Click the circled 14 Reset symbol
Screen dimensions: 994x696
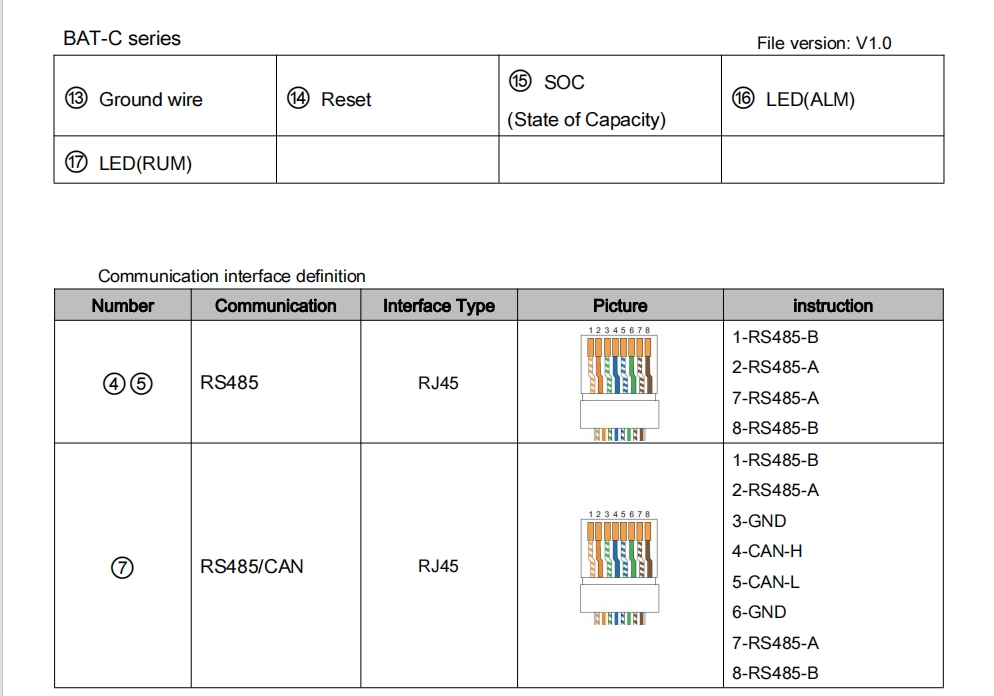298,99
